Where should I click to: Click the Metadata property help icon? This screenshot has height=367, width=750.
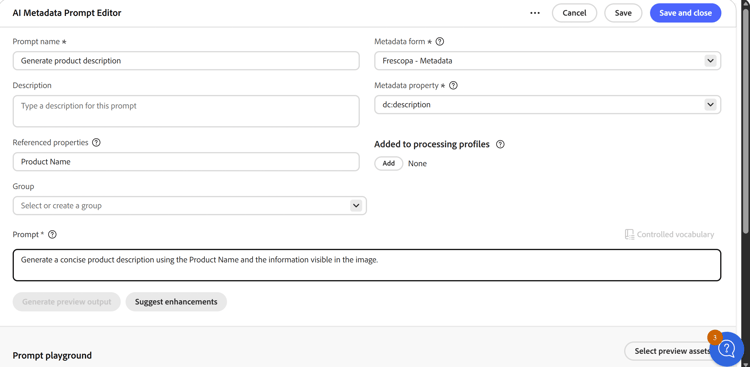click(x=453, y=86)
